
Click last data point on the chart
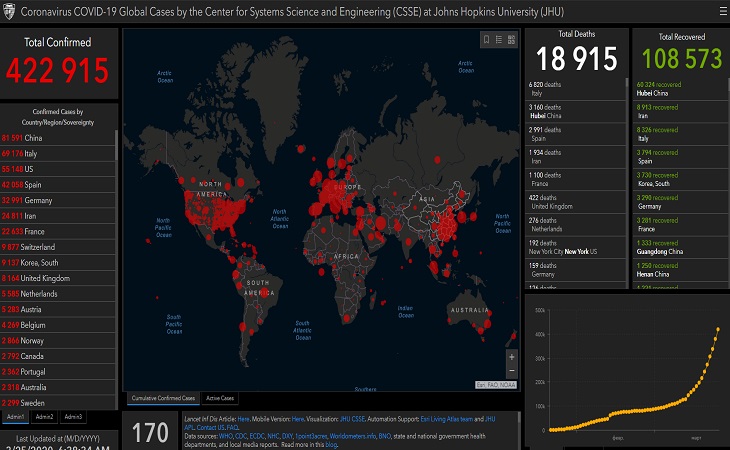(718, 328)
